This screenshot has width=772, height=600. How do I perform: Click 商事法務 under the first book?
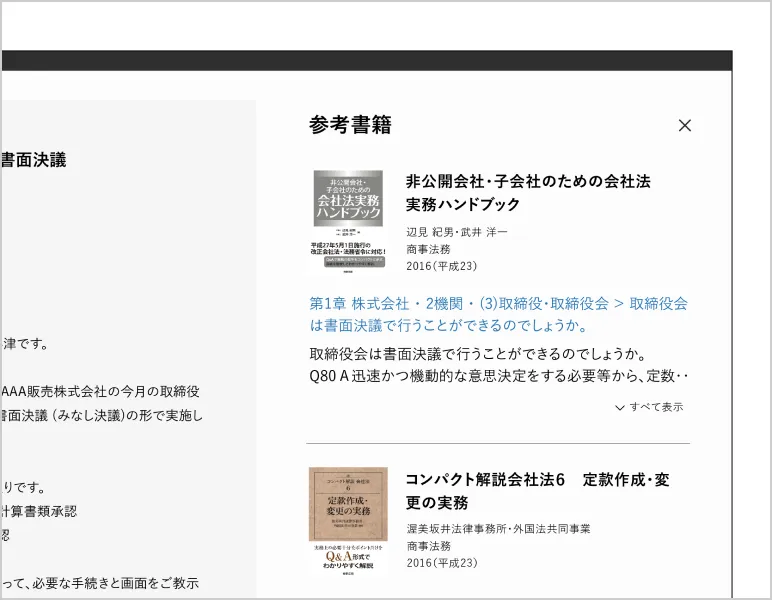(x=428, y=249)
